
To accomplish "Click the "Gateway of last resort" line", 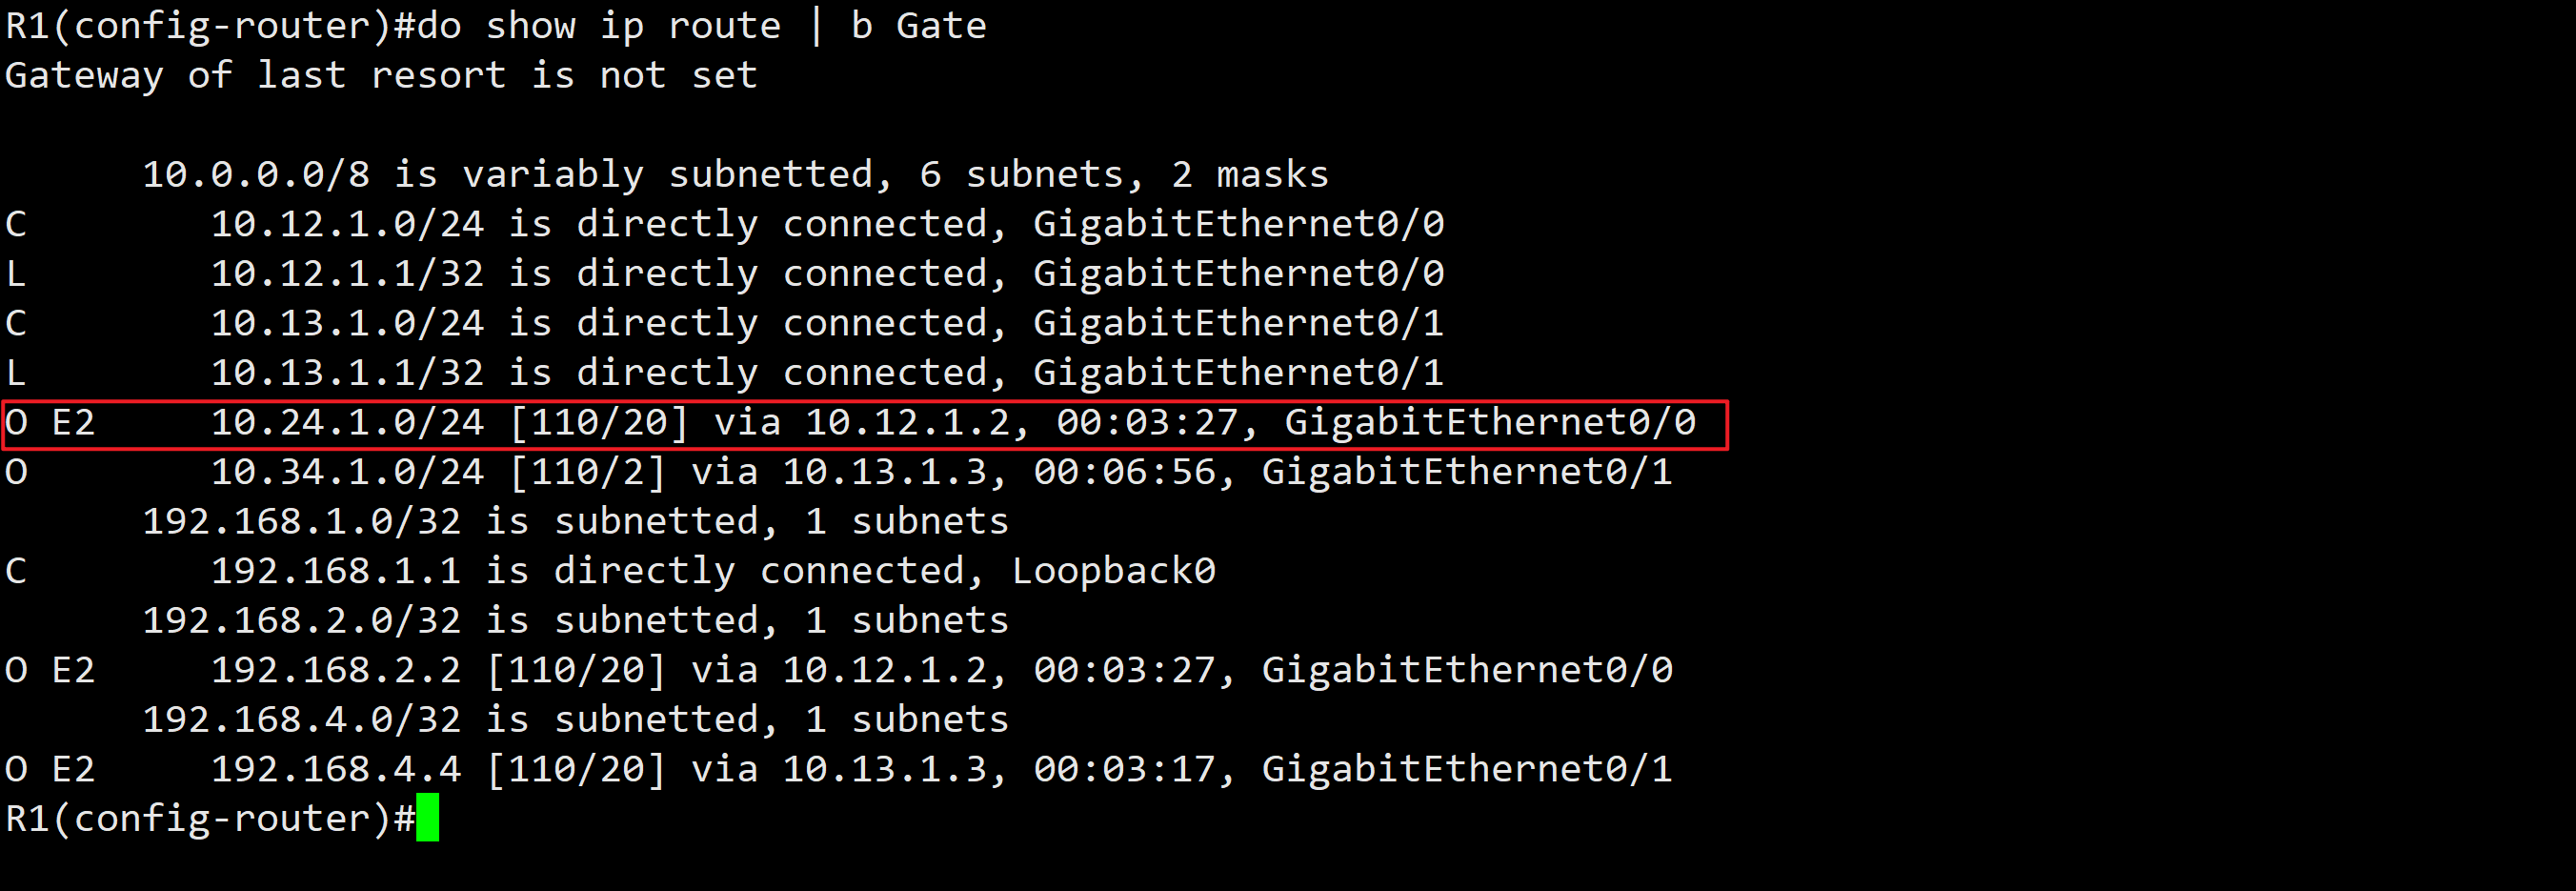I will pos(381,76).
